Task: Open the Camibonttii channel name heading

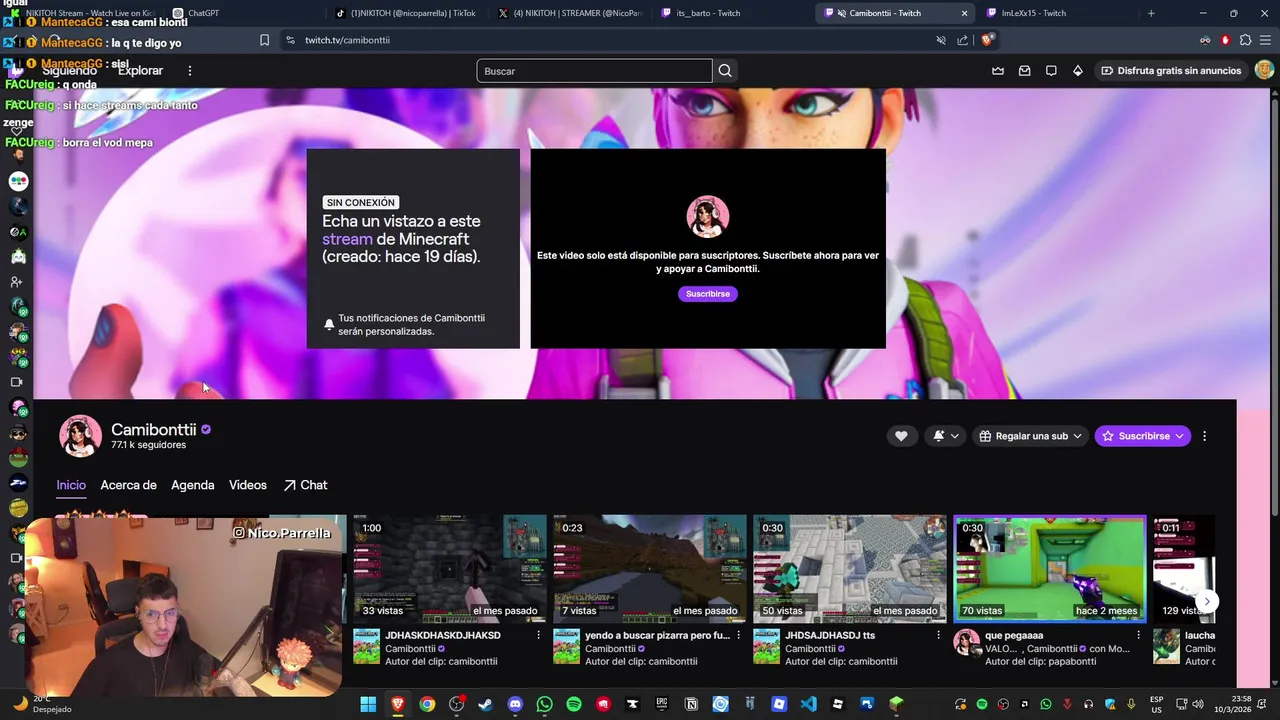Action: (x=153, y=429)
